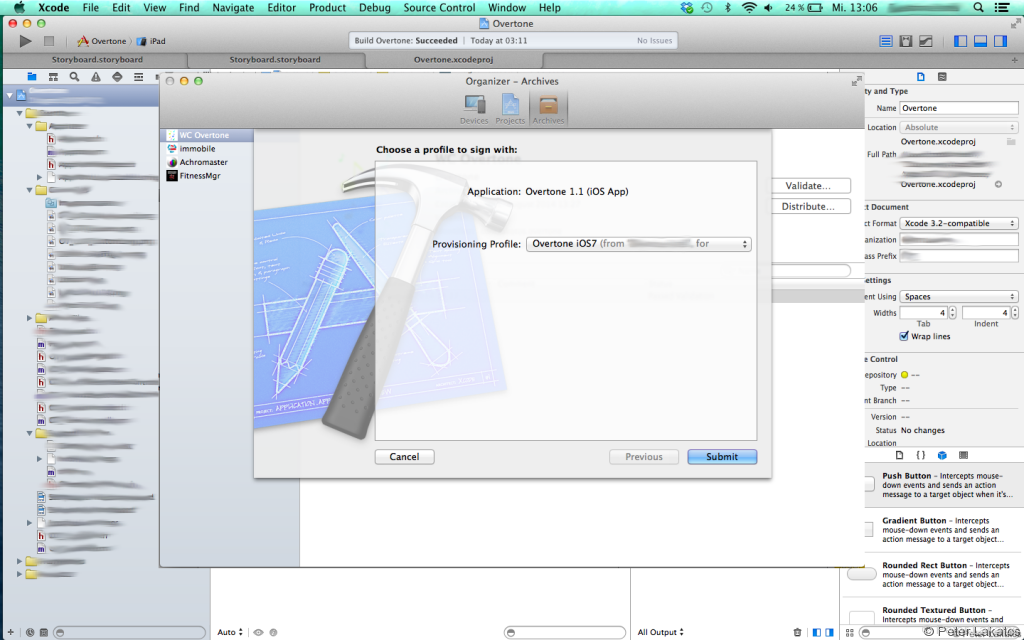The height and width of the screenshot is (640, 1024).
Task: Show the Media library icon
Action: click(x=963, y=455)
